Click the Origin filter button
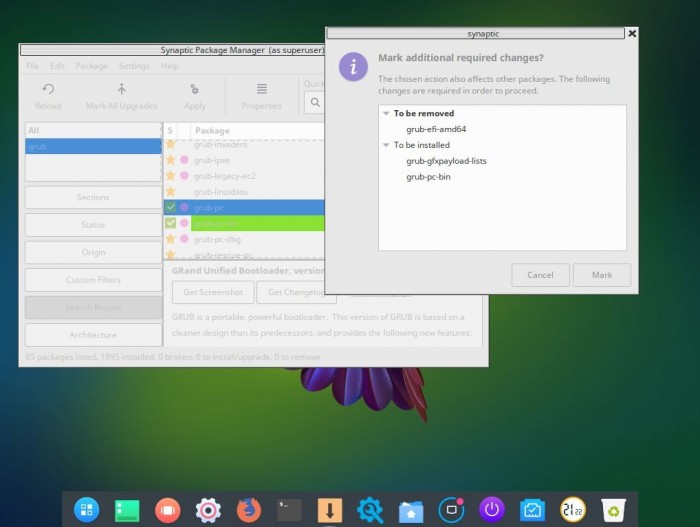 [93, 252]
